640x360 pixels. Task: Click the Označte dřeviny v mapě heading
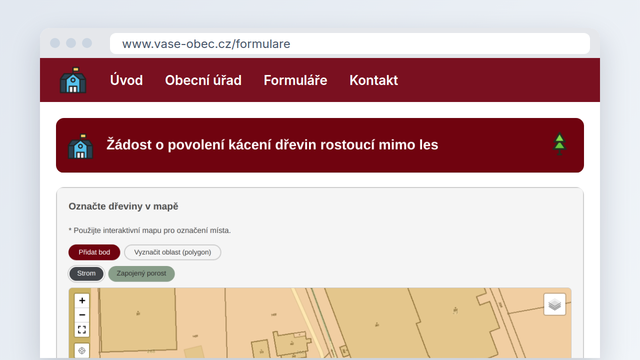click(x=123, y=207)
